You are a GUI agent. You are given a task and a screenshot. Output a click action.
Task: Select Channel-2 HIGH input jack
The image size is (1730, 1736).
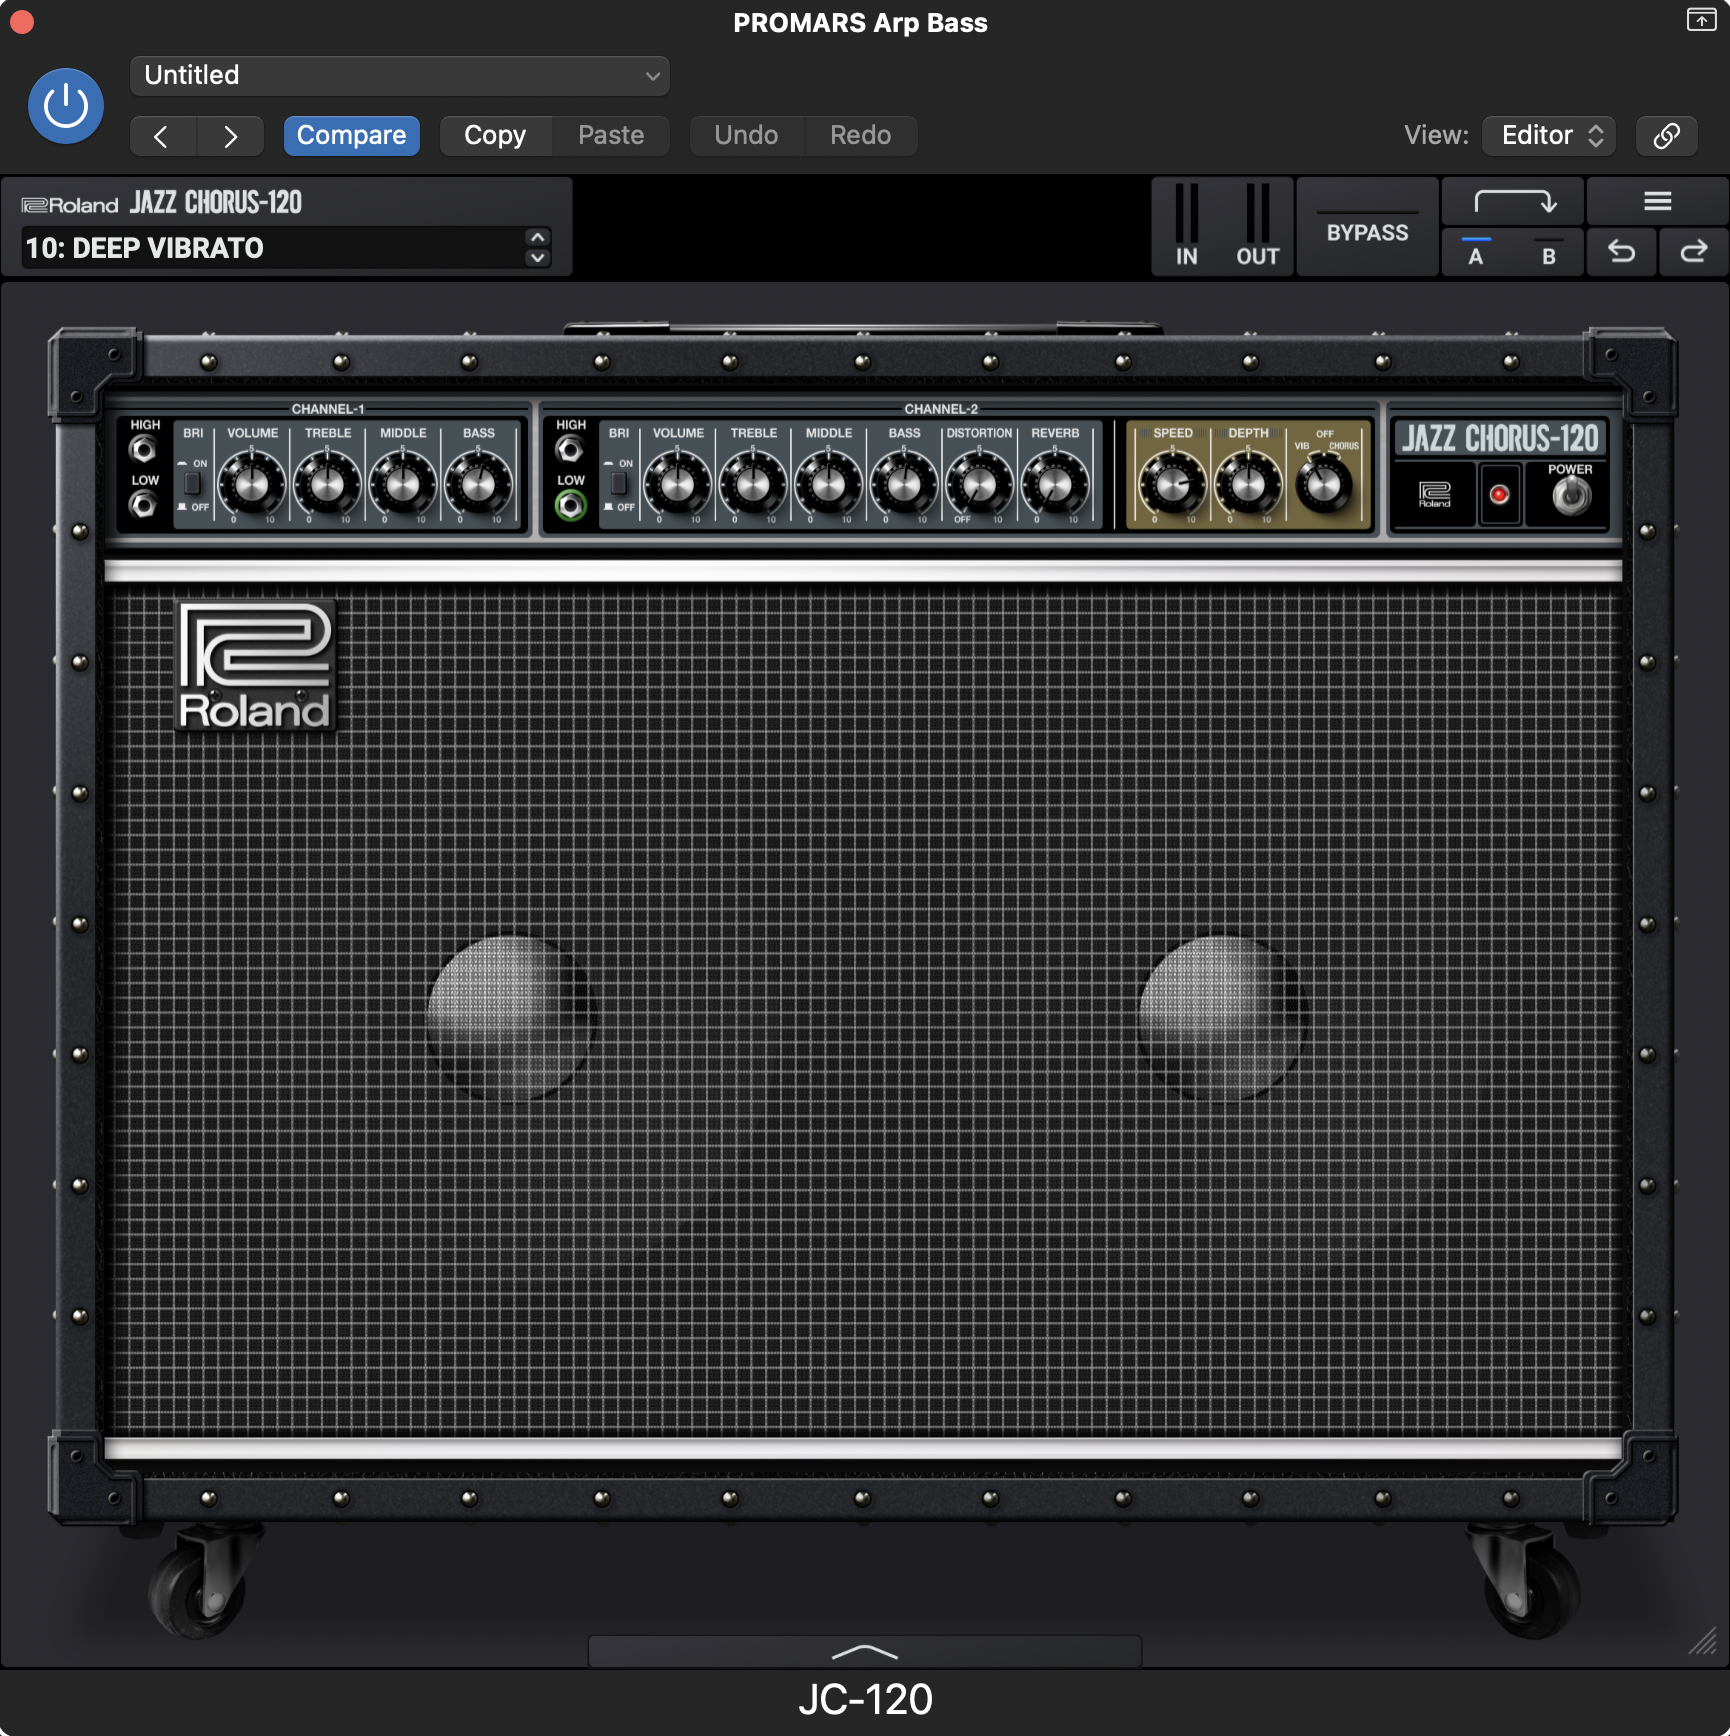coord(570,450)
